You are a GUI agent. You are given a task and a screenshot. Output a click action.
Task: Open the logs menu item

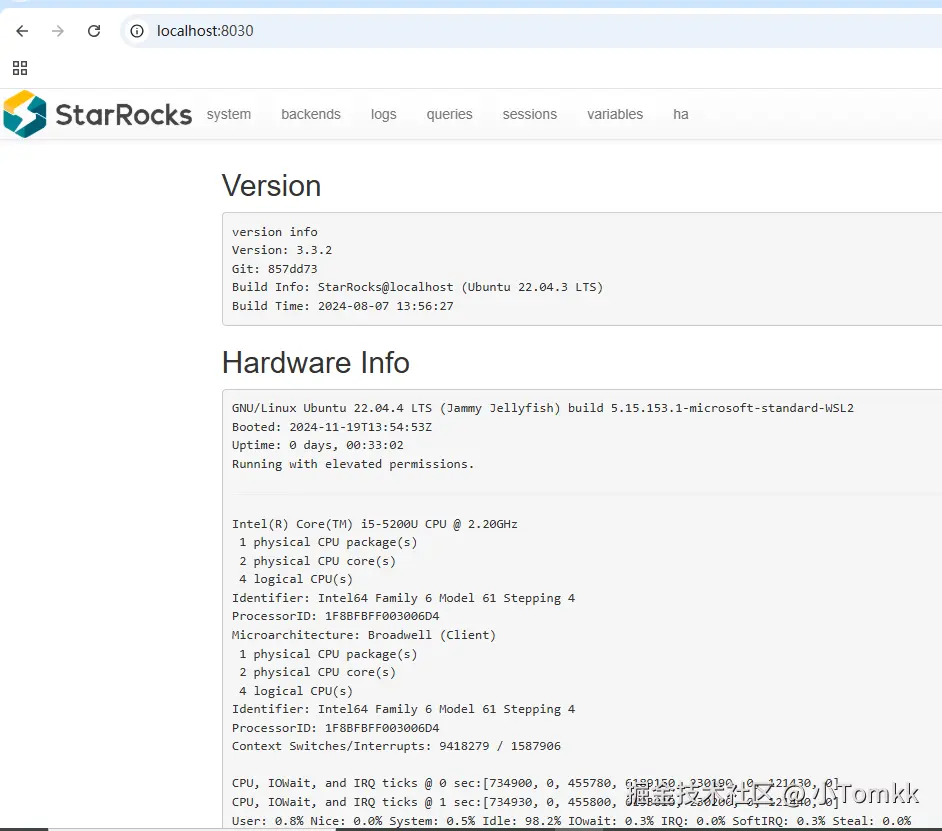point(383,114)
